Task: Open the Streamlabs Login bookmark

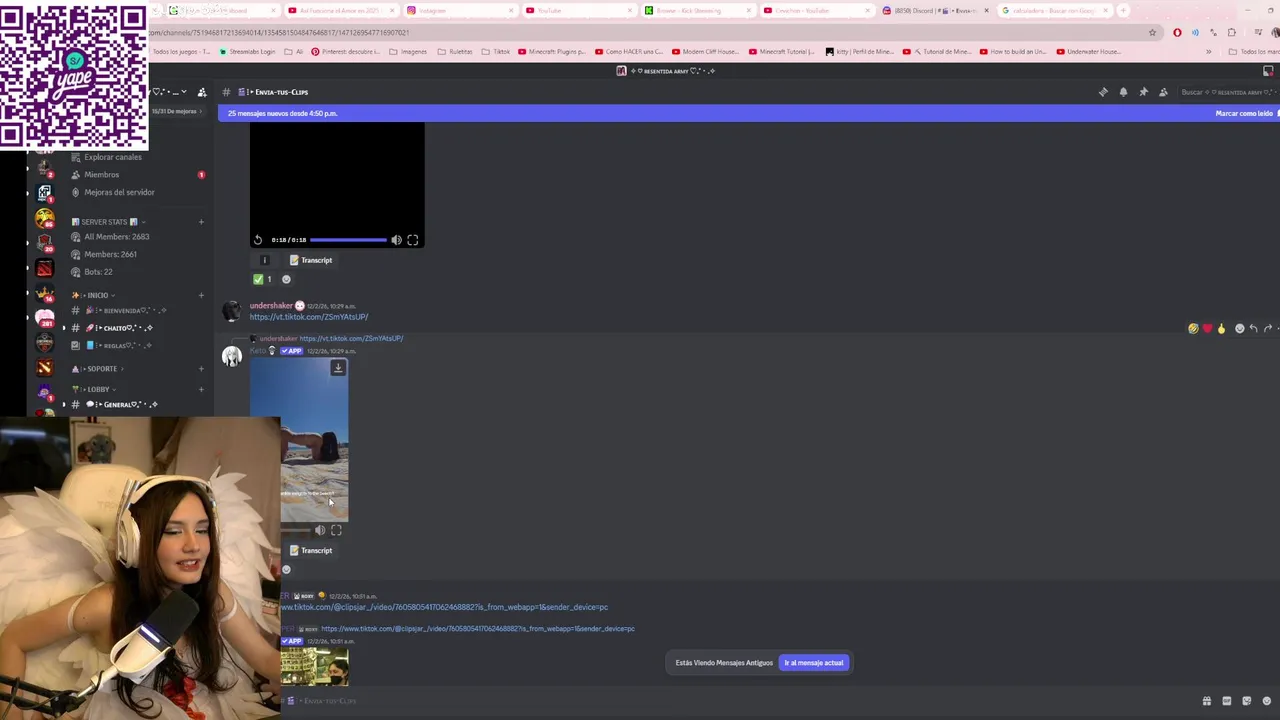Action: tap(247, 51)
